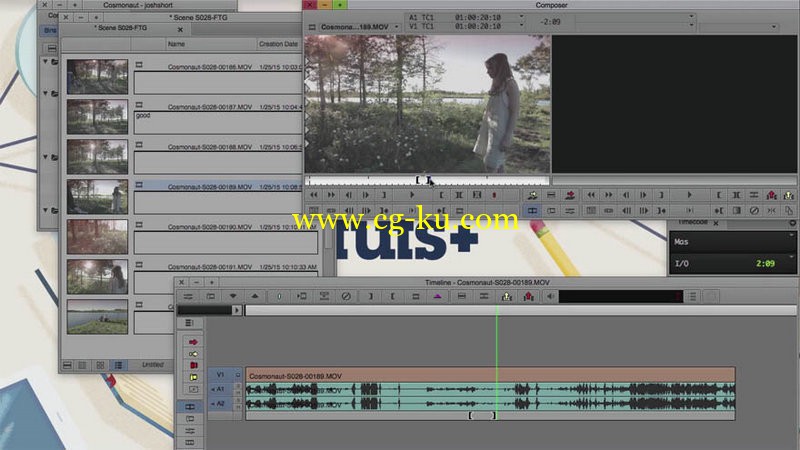The image size is (800, 450).
Task: Toggle the A2 track selector
Action: [x=220, y=404]
